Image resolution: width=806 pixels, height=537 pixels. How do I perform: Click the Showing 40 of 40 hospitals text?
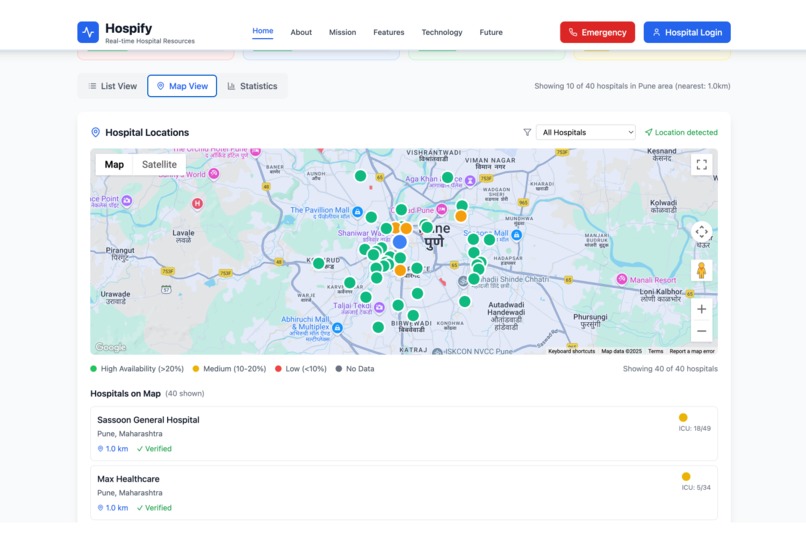coord(670,368)
